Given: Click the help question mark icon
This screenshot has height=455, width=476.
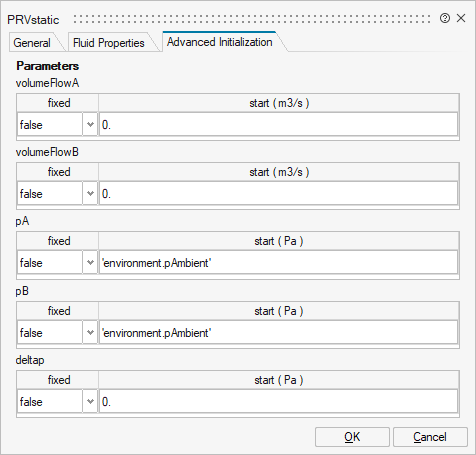Looking at the screenshot, I should (445, 18).
